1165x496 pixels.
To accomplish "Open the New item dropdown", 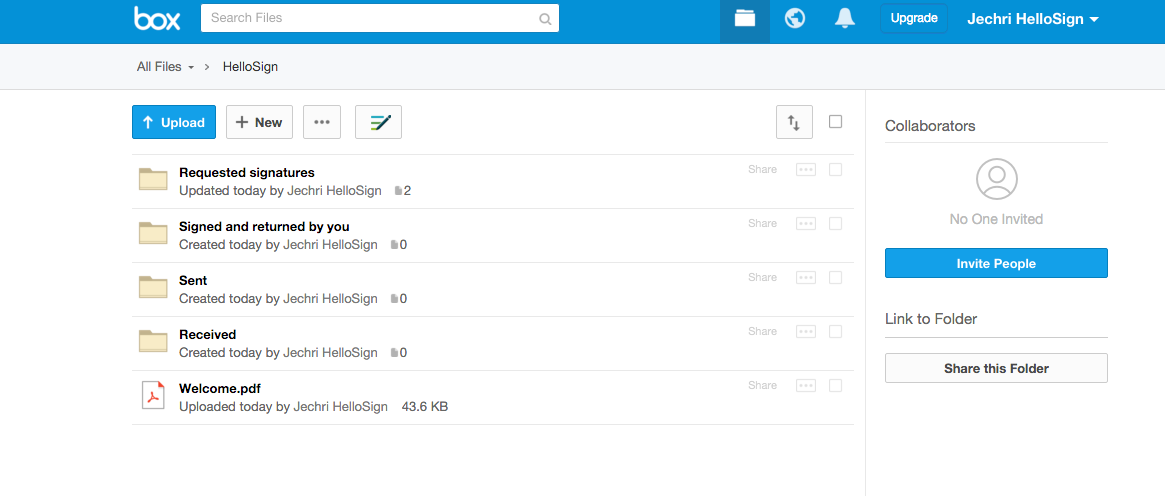I will 259,122.
